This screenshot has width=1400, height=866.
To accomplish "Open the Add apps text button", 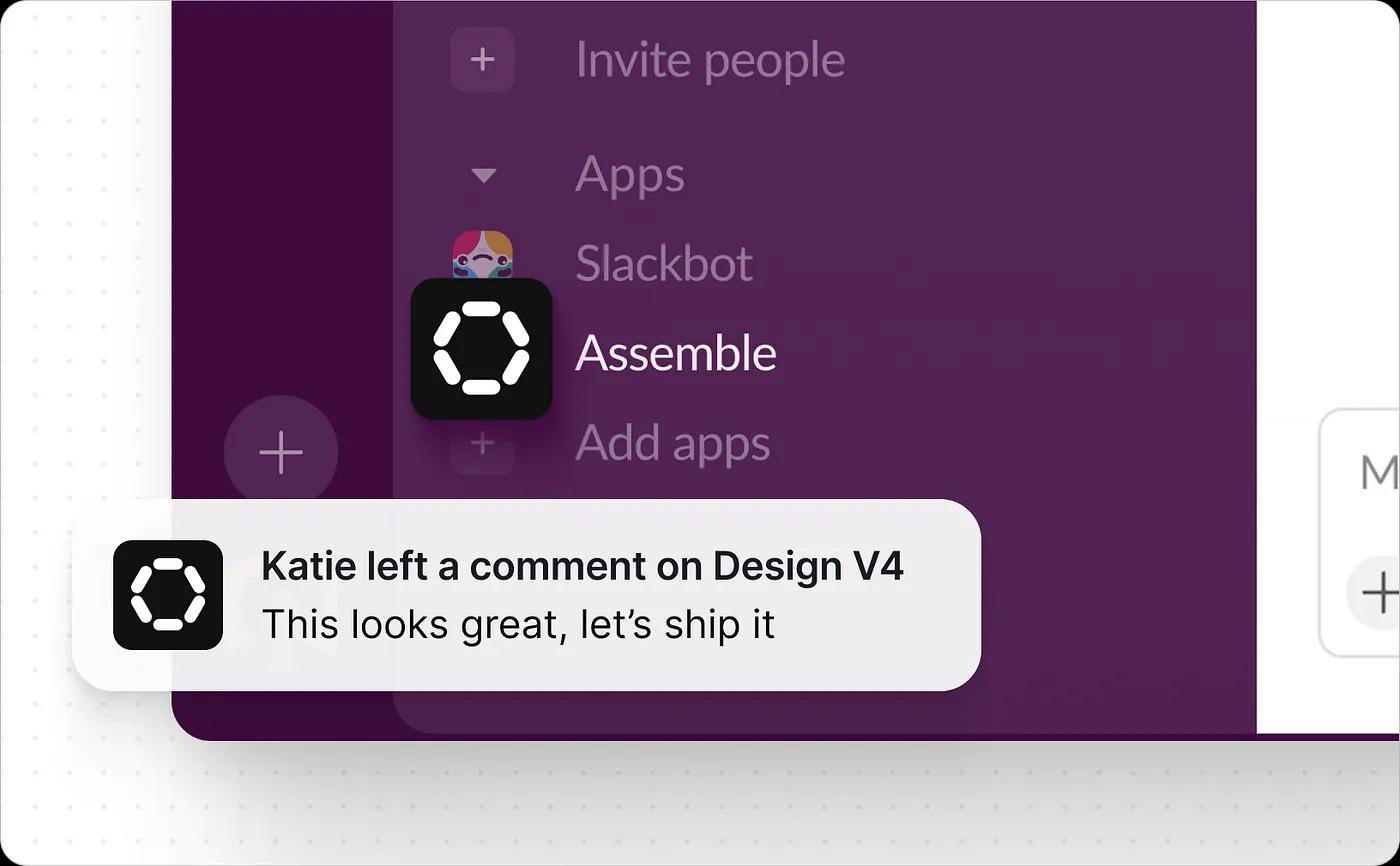I will coord(672,443).
